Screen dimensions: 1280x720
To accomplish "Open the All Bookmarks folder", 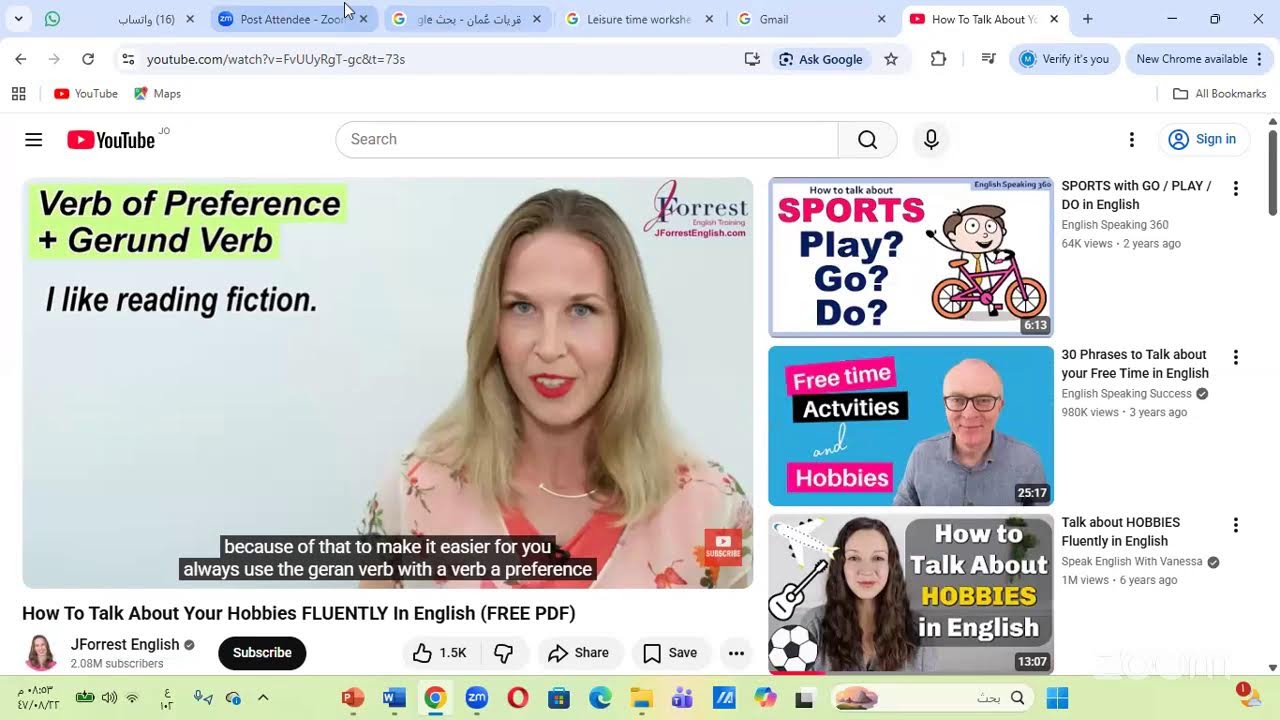I will [1219, 94].
